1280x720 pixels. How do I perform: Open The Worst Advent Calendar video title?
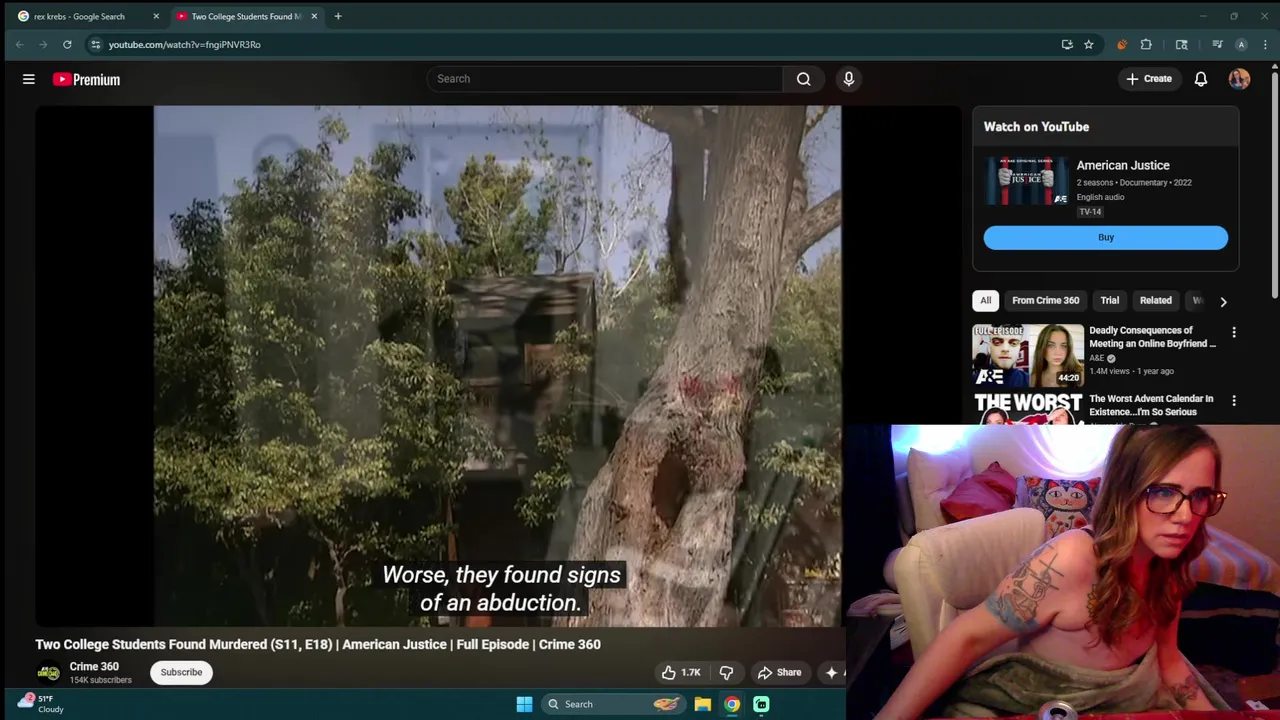point(1151,405)
